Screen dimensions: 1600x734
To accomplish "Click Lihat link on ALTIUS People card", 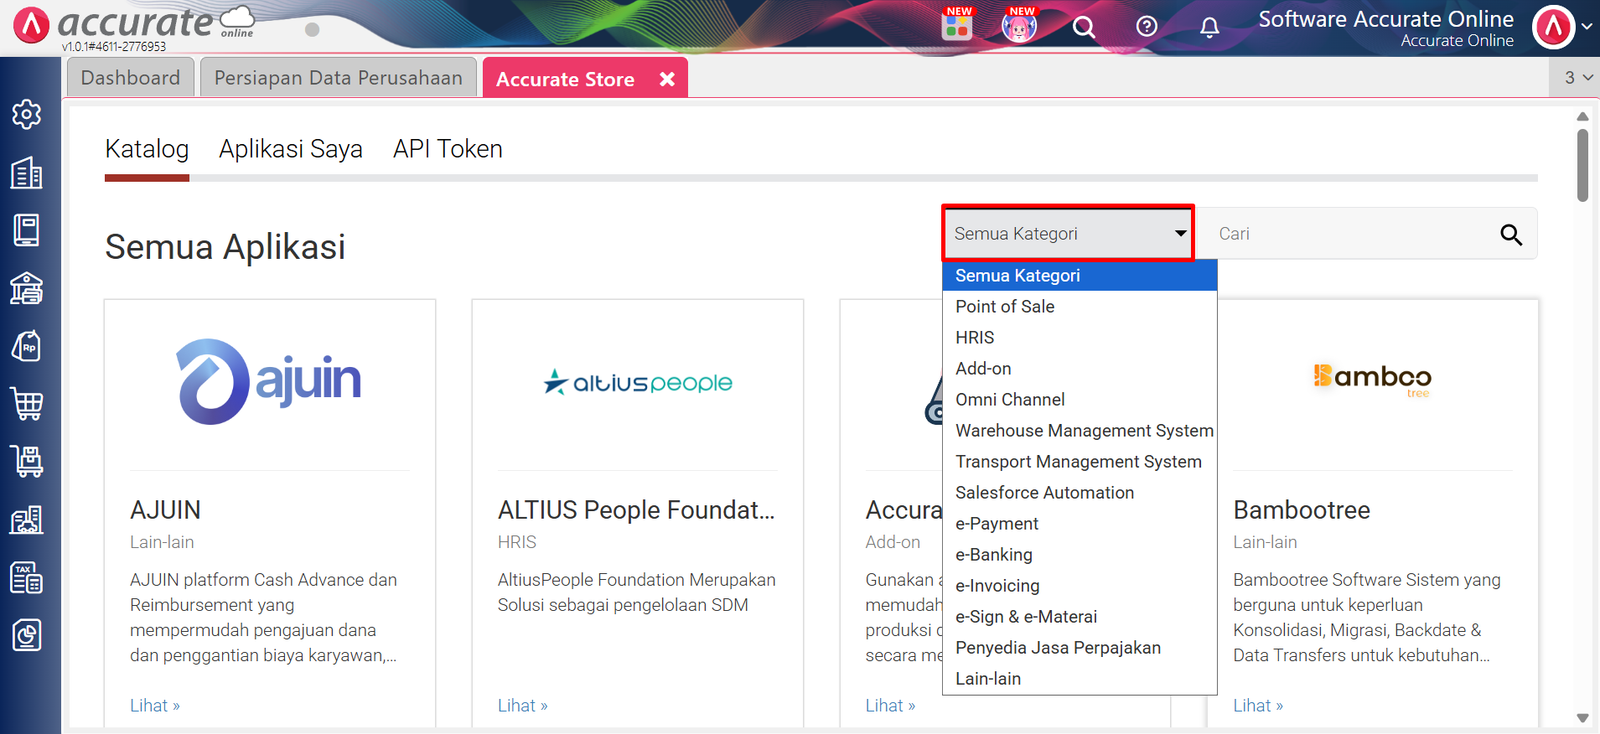I will tap(523, 706).
